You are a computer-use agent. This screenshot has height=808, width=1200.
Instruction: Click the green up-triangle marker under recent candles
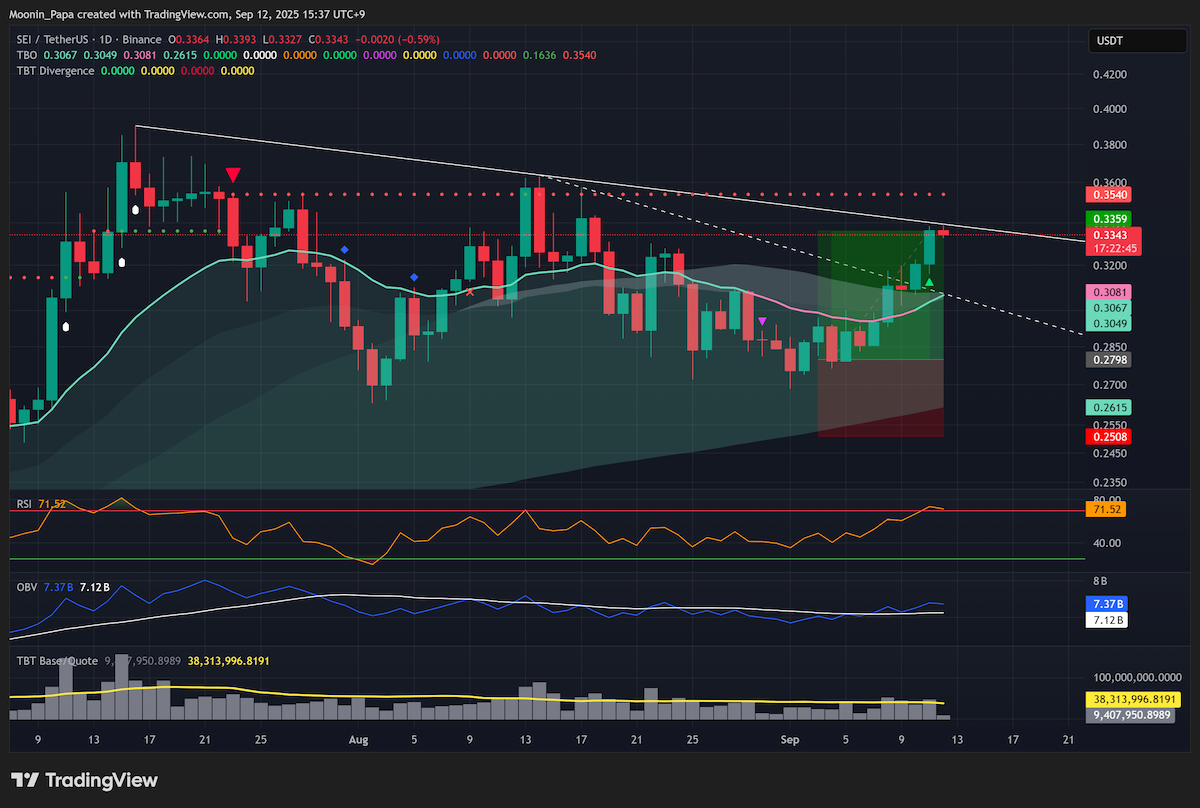(x=929, y=284)
